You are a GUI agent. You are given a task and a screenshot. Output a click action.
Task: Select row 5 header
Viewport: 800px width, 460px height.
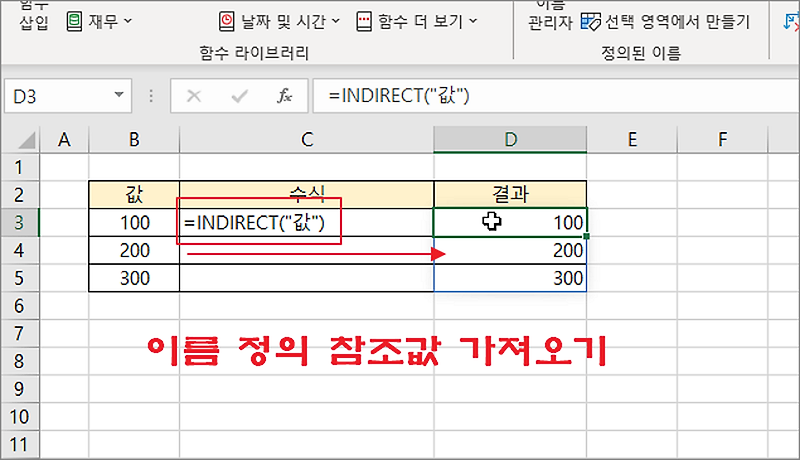tap(19, 278)
